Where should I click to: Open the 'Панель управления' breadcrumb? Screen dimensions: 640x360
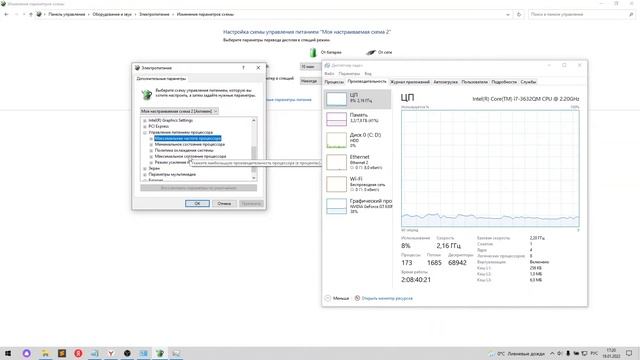click(67, 14)
